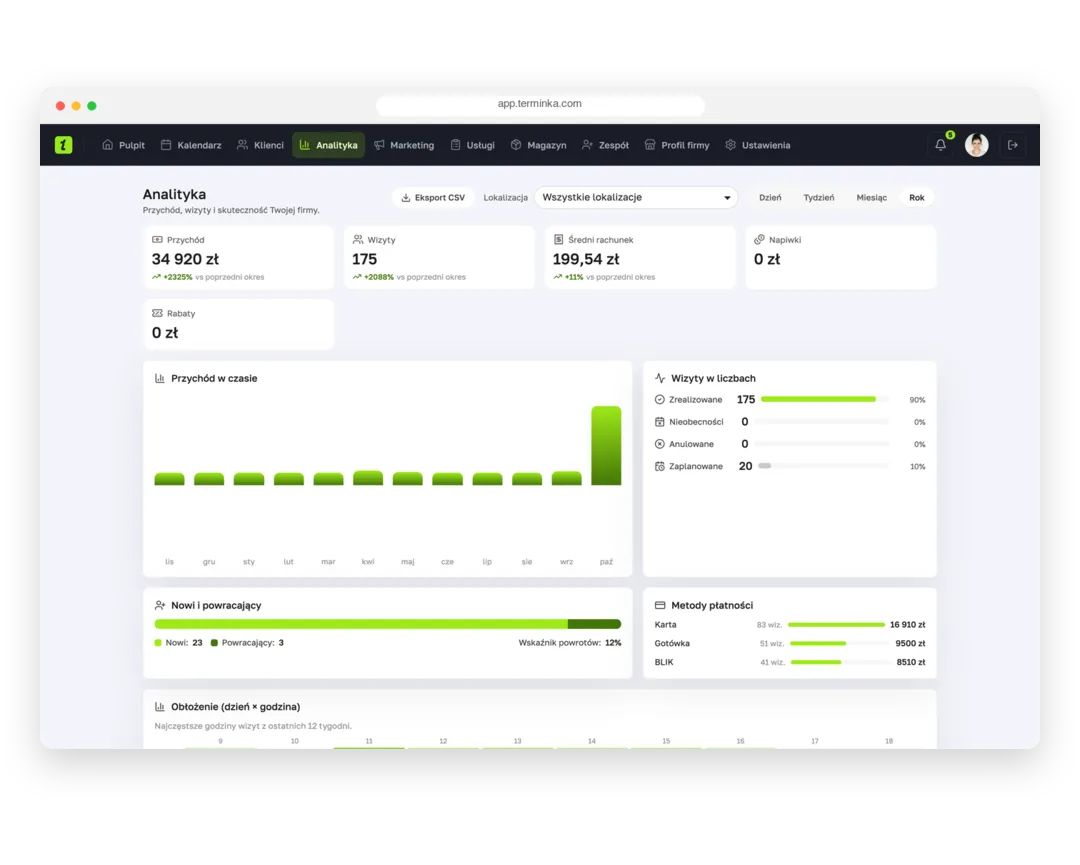This screenshot has width=1080, height=865.
Task: Click the +2325% revenue change text
Action: click(x=178, y=277)
